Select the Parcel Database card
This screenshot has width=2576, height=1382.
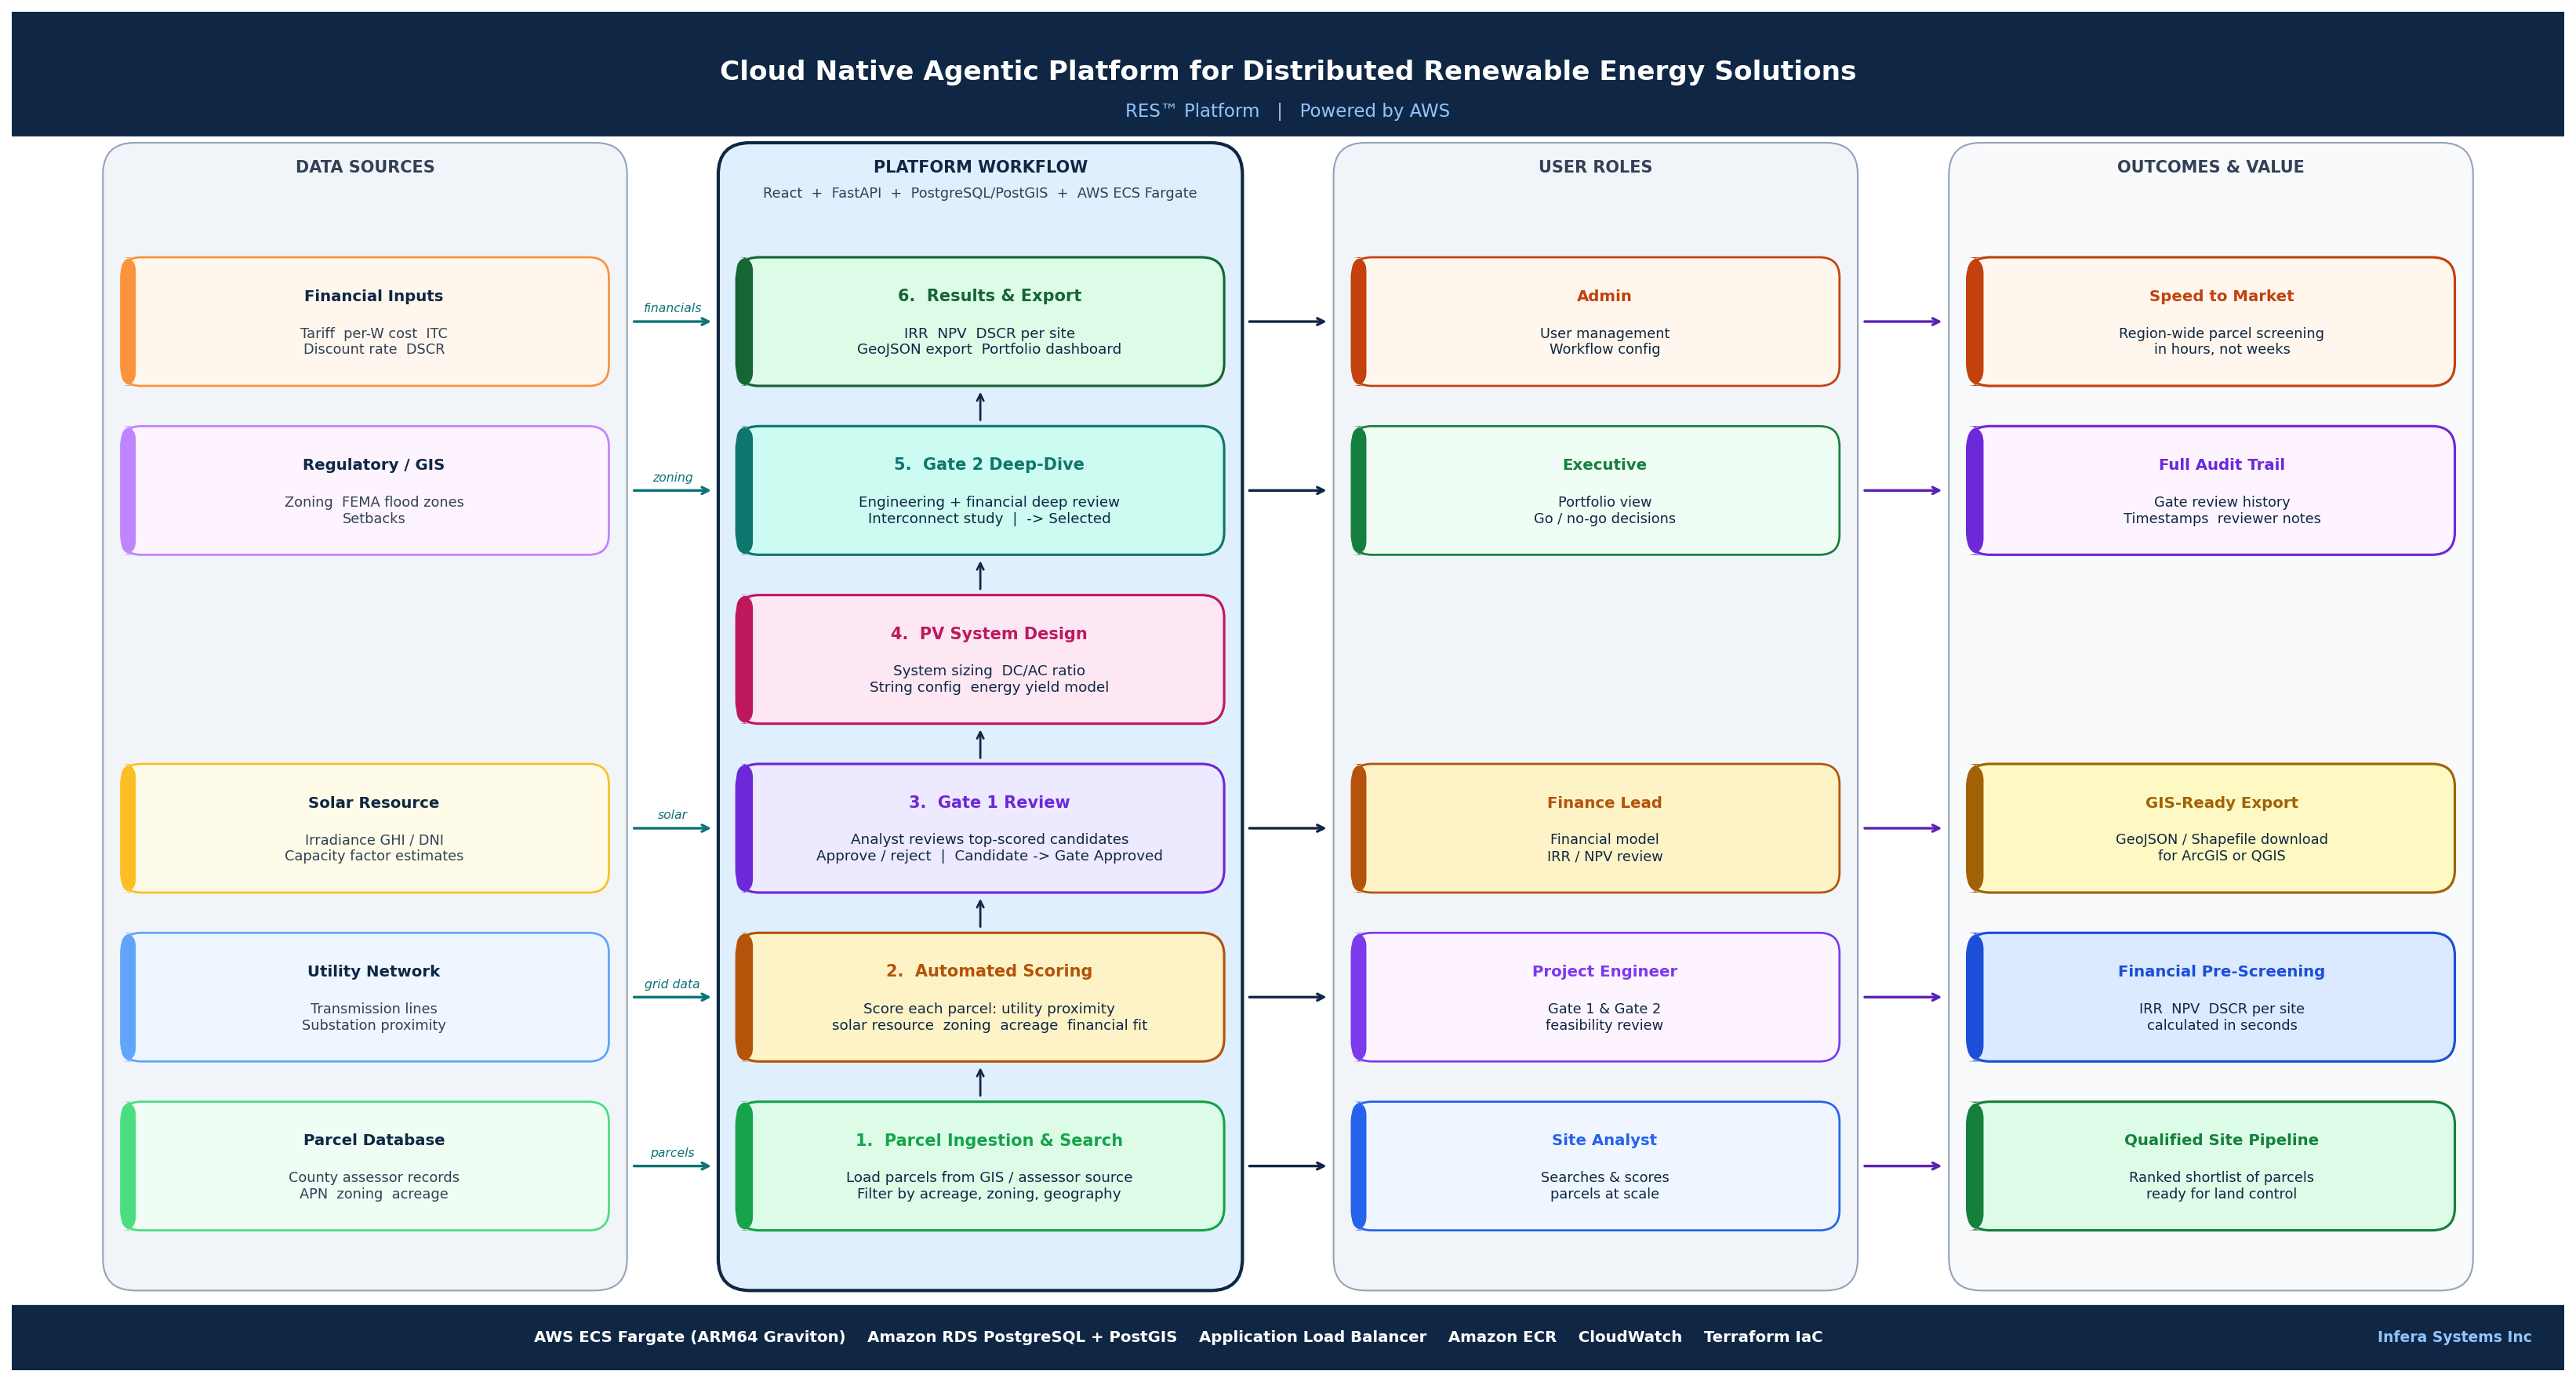(365, 1166)
